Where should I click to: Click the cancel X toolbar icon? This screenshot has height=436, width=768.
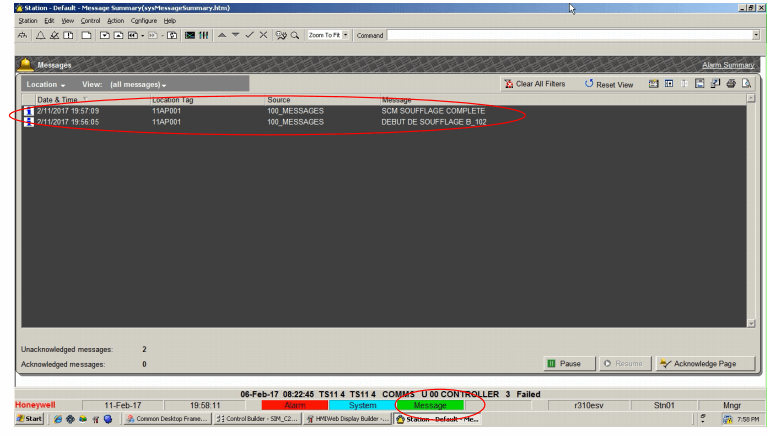point(263,35)
